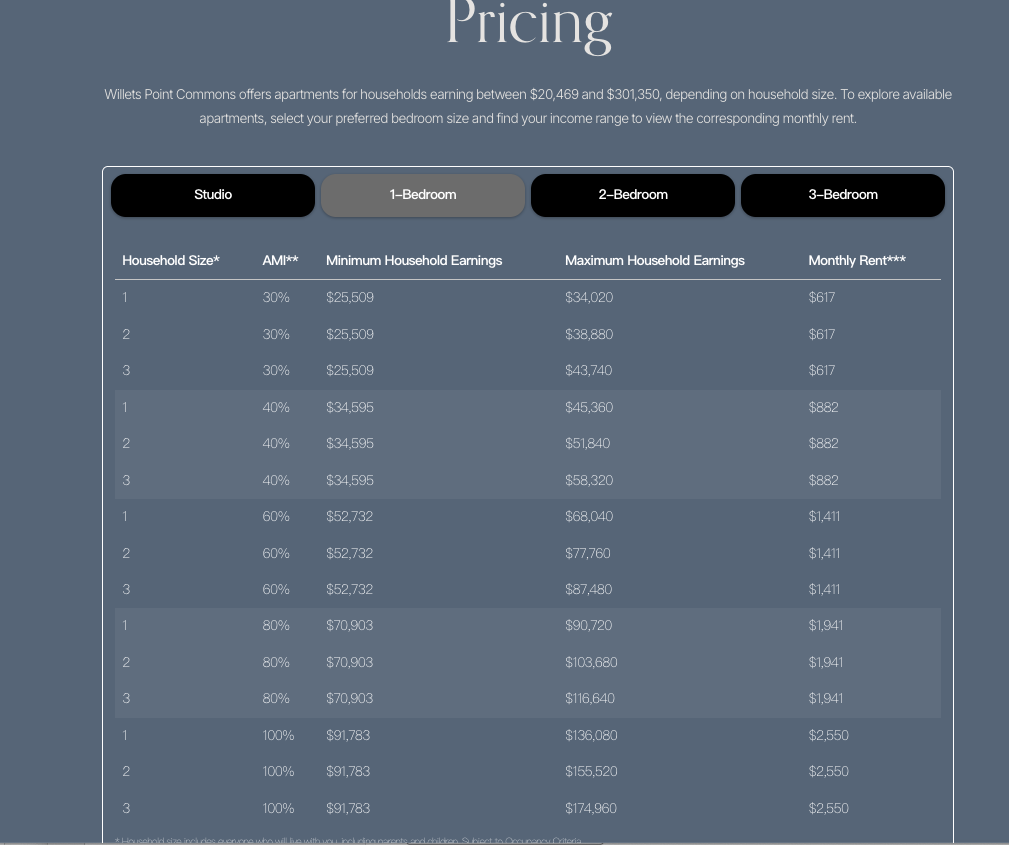The image size is (1009, 845).
Task: Click the household size footnote text
Action: 350,841
